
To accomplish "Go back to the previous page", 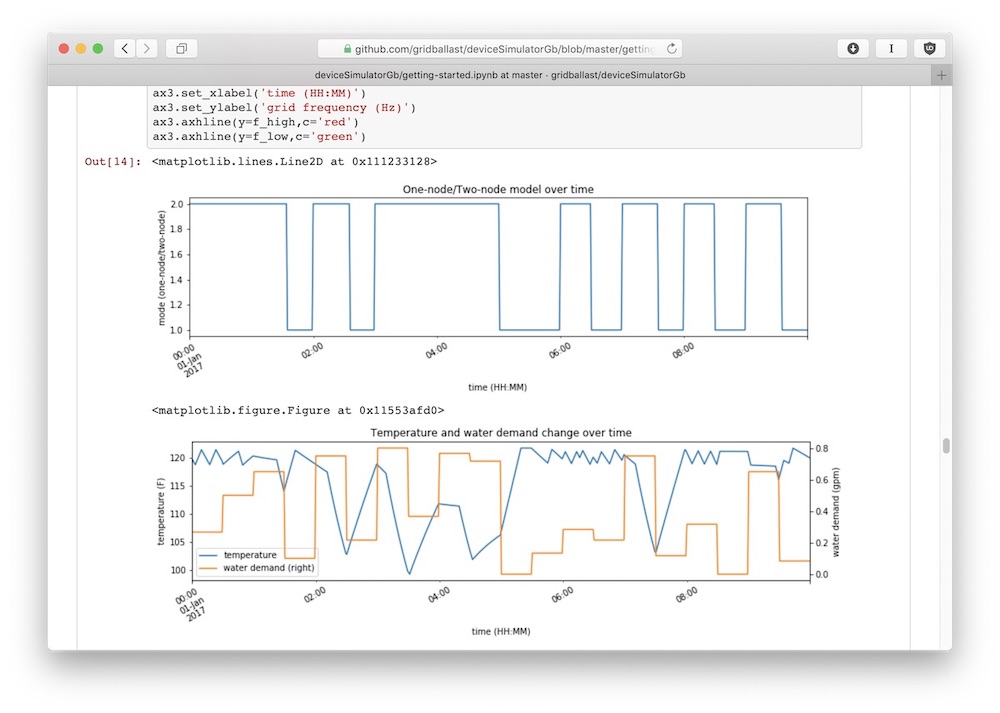I will click(124, 48).
